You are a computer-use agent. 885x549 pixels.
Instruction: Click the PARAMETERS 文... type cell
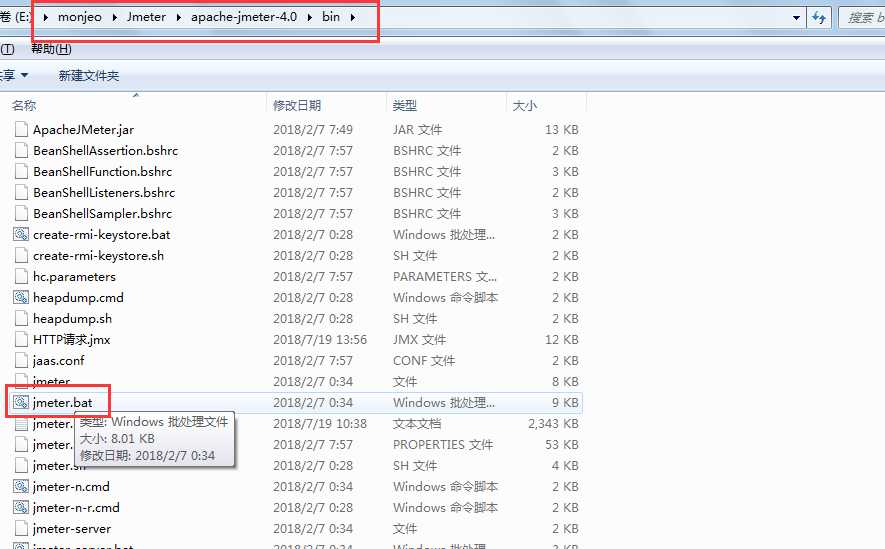pyautogui.click(x=445, y=276)
